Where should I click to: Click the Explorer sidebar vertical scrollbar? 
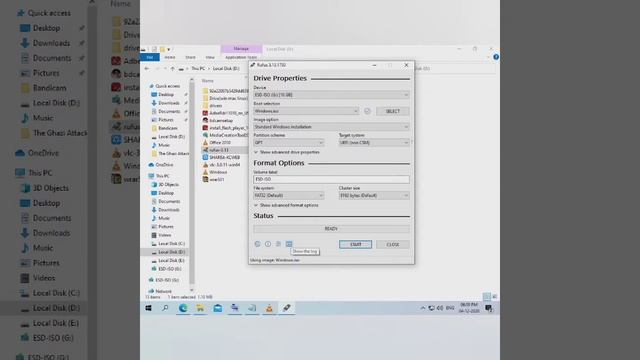coord(192,184)
